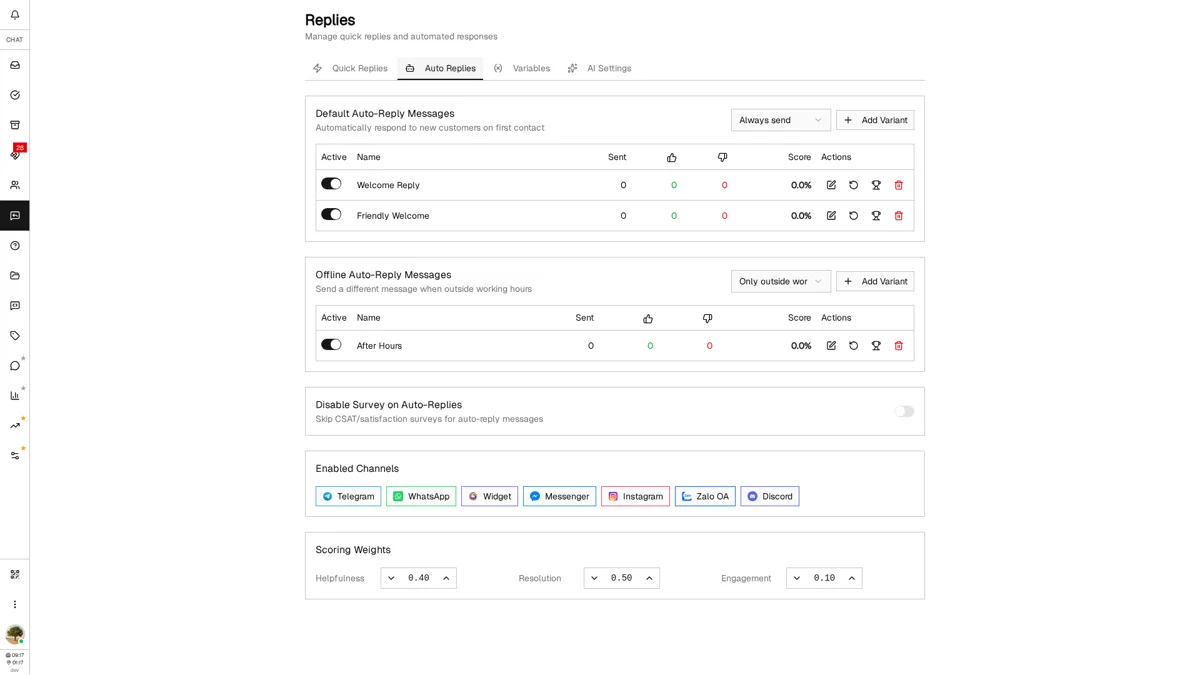Enable Disable Survey on Auto-Replies switch
Viewport: 1200px width, 675px height.
[904, 411]
